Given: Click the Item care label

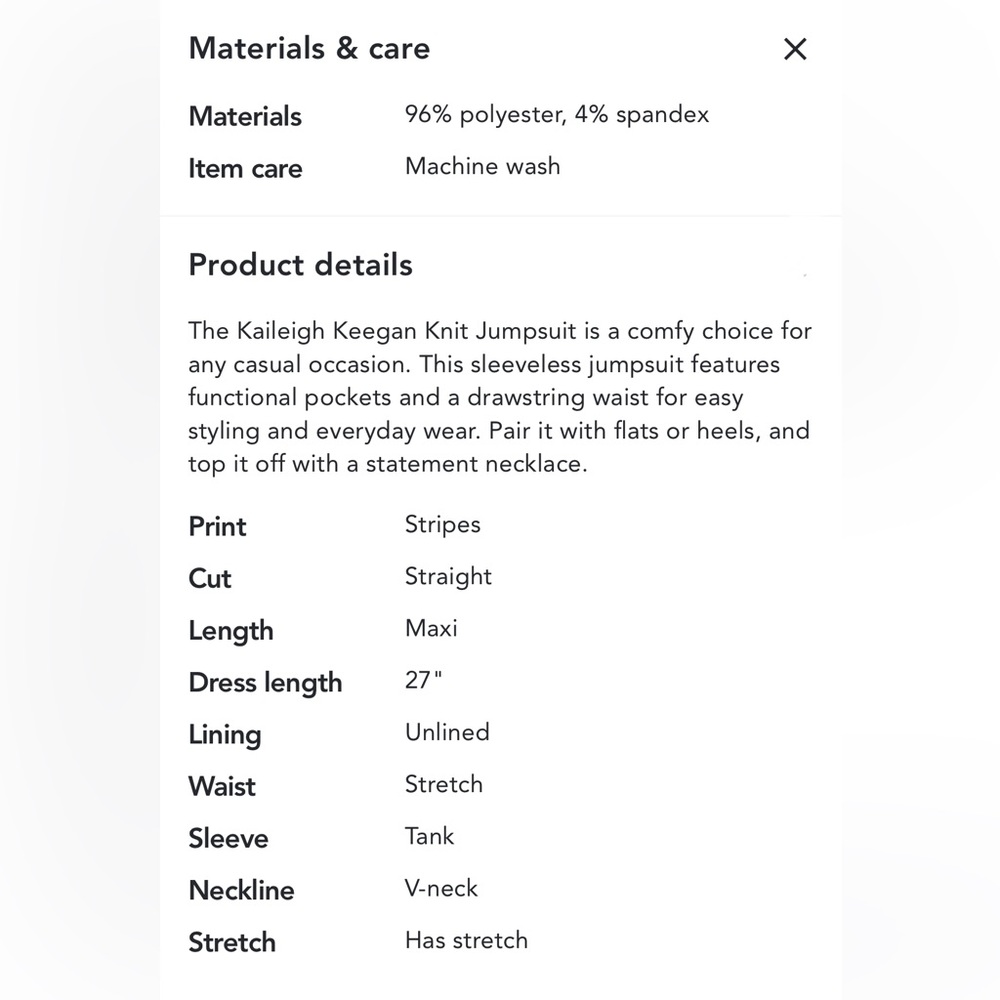Looking at the screenshot, I should tap(245, 168).
